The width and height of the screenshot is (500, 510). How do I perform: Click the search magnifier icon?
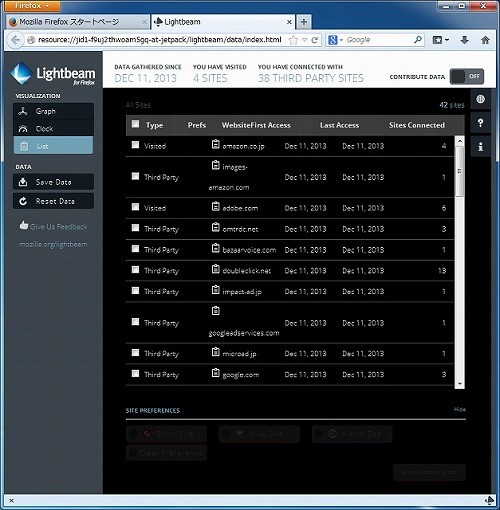click(x=417, y=40)
